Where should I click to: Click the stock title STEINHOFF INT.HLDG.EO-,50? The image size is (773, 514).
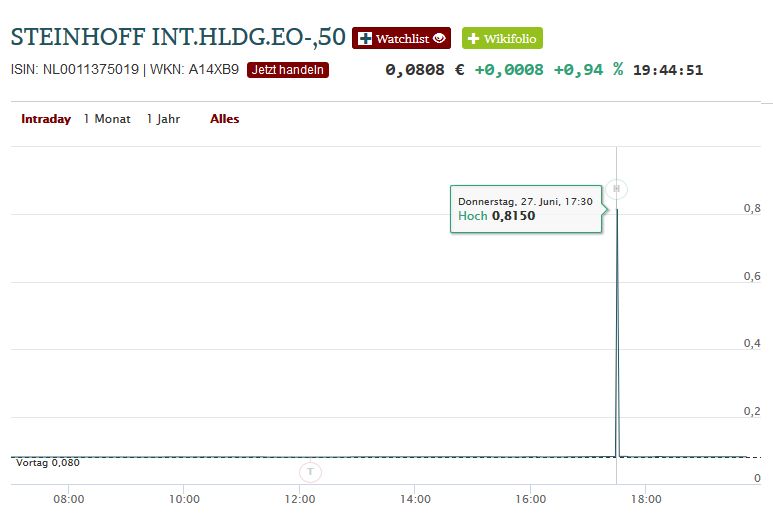(x=178, y=37)
